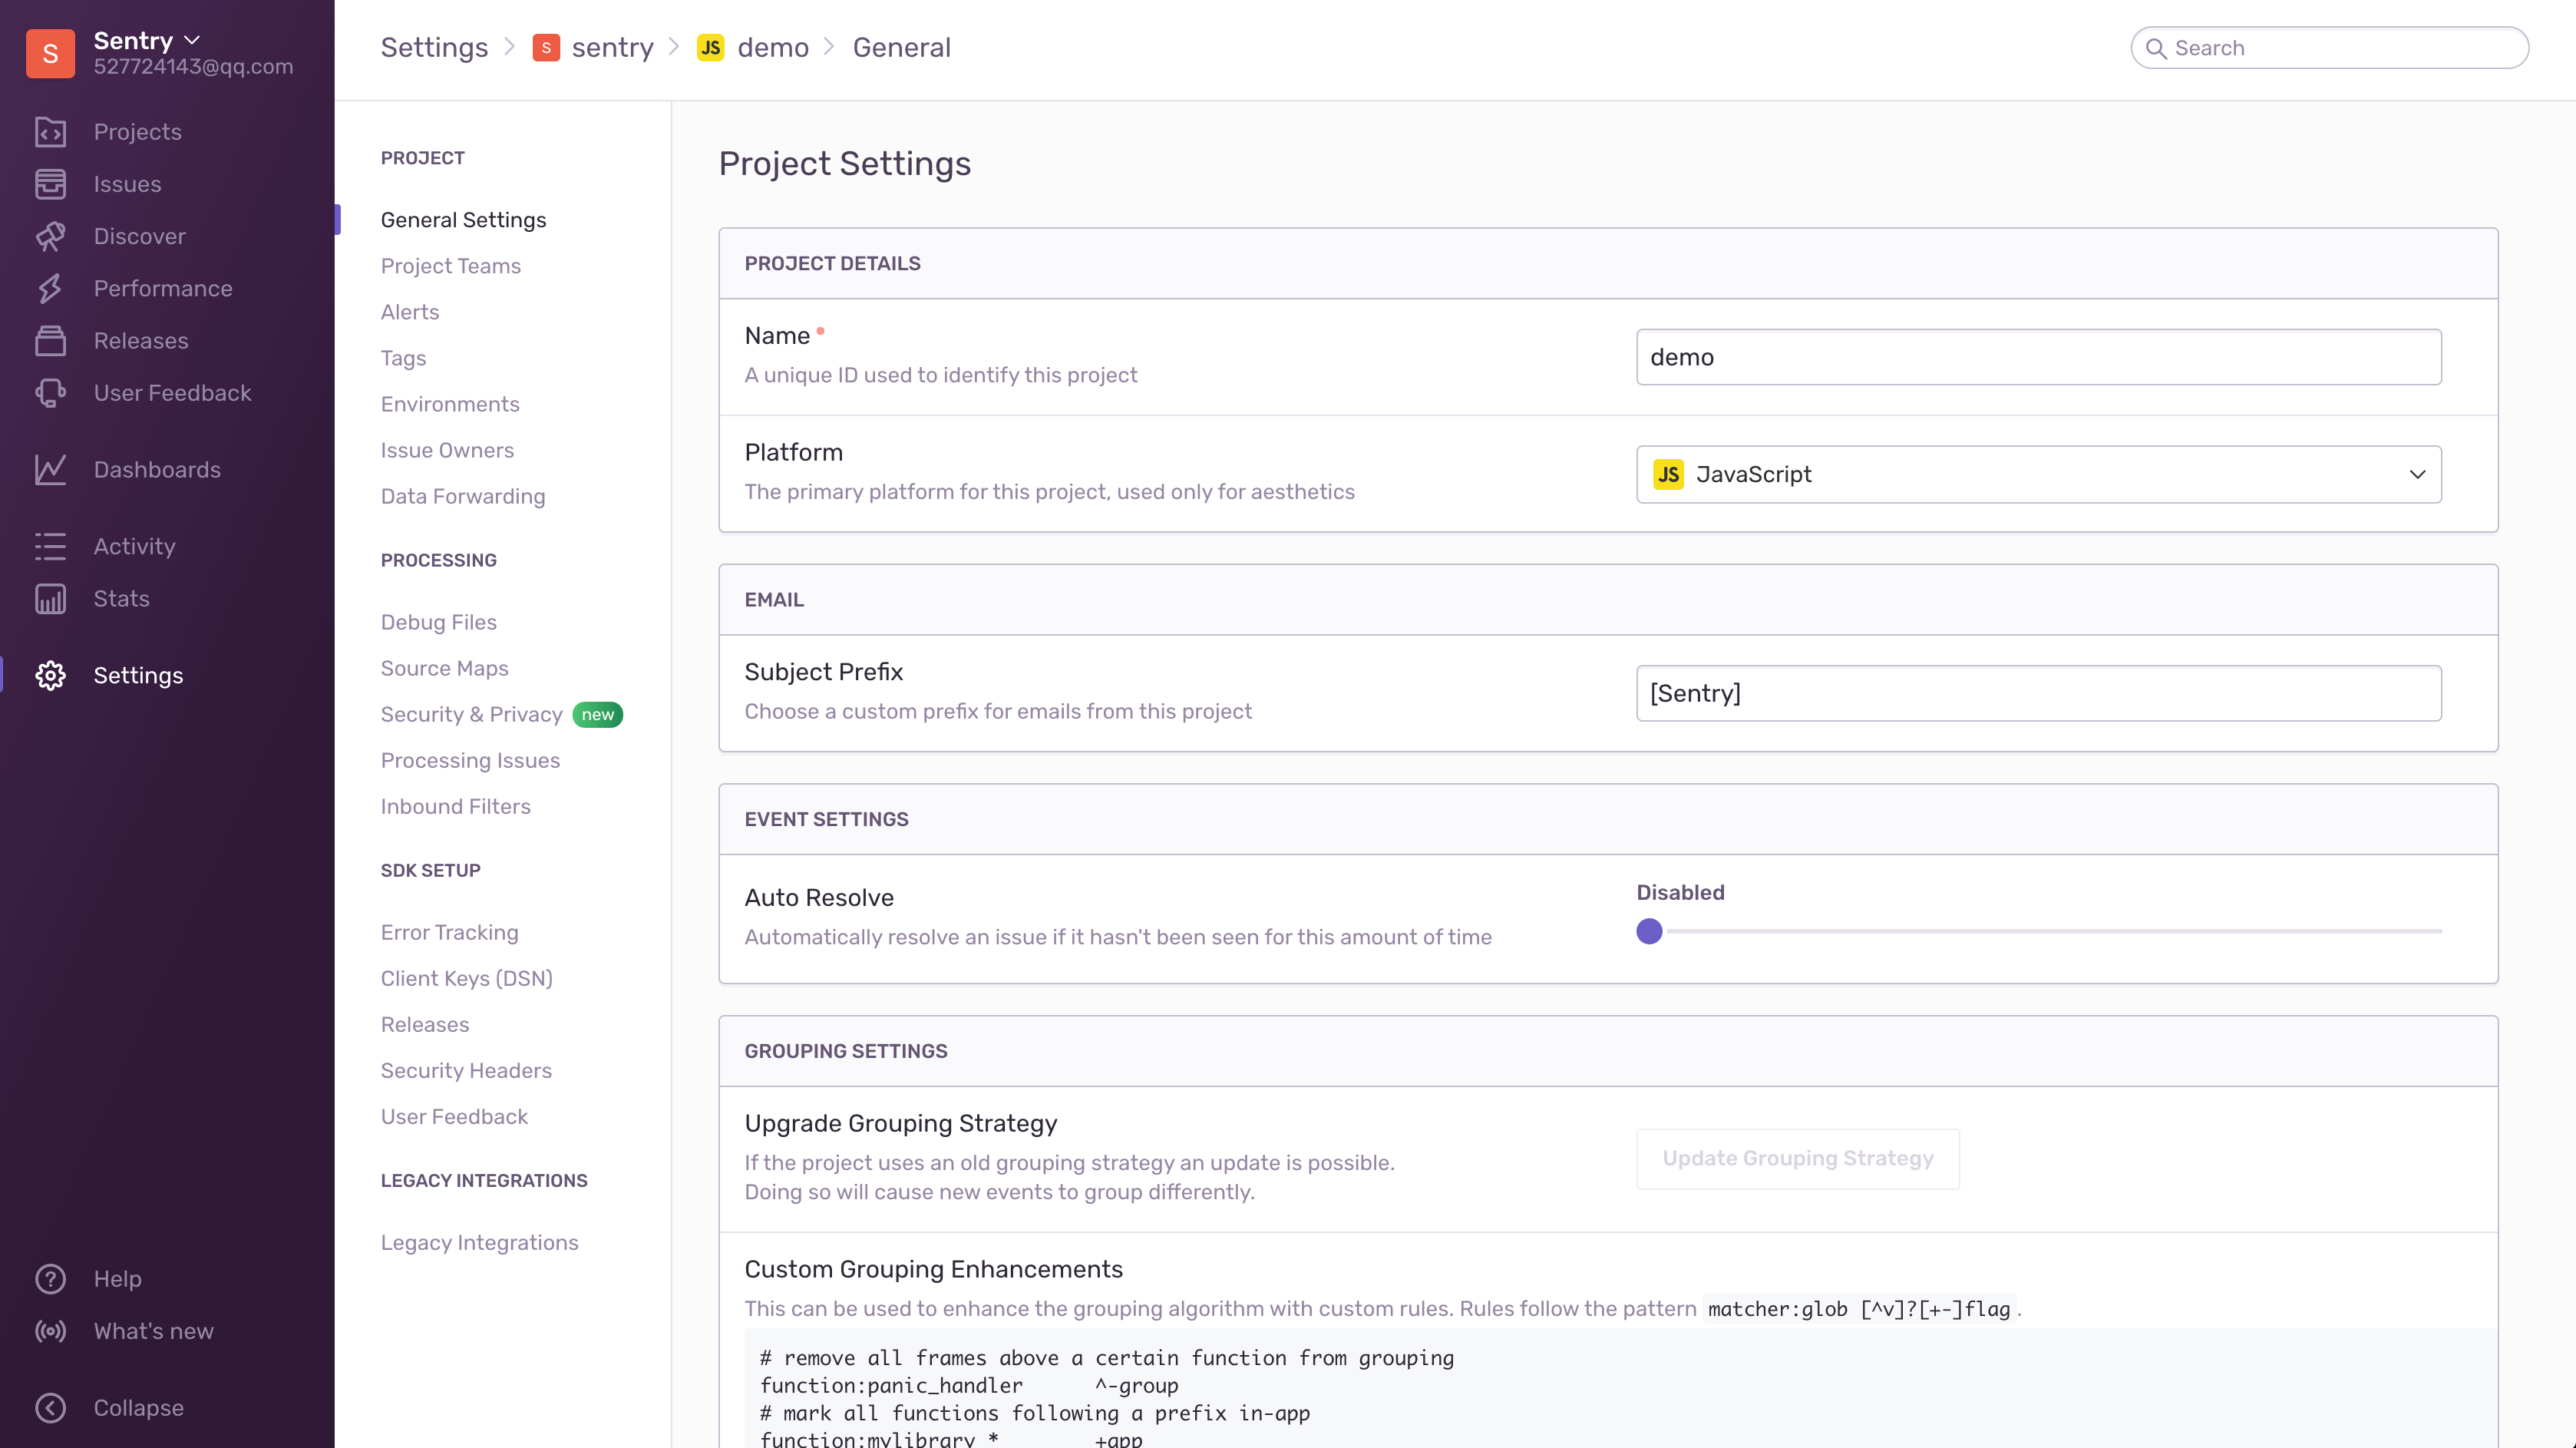2576x1448 pixels.
Task: Click the Performance lightning icon
Action: click(x=50, y=288)
